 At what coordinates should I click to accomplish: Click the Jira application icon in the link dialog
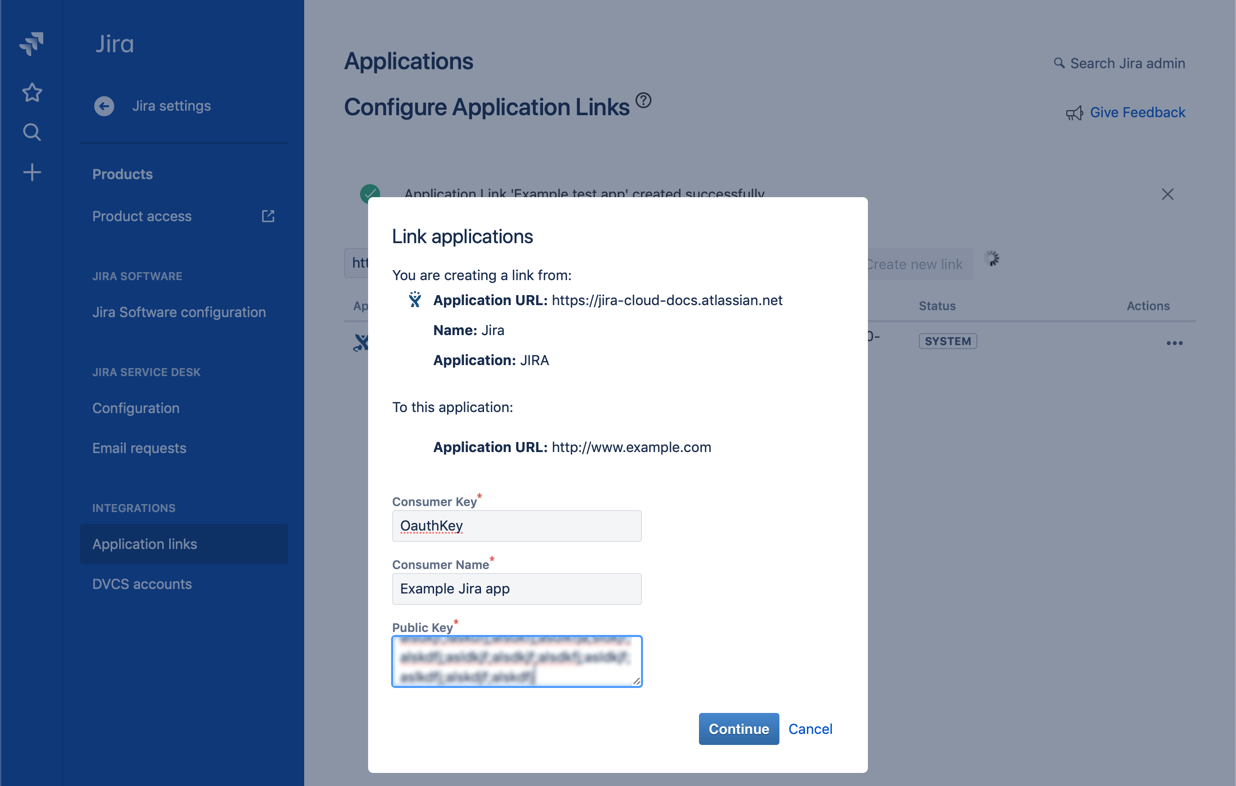(x=413, y=298)
